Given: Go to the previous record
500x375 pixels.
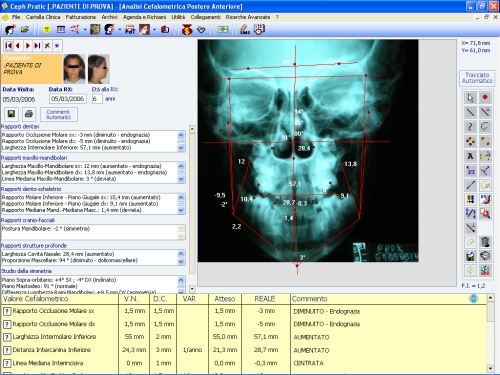Looking at the screenshot, I should 18,46.
